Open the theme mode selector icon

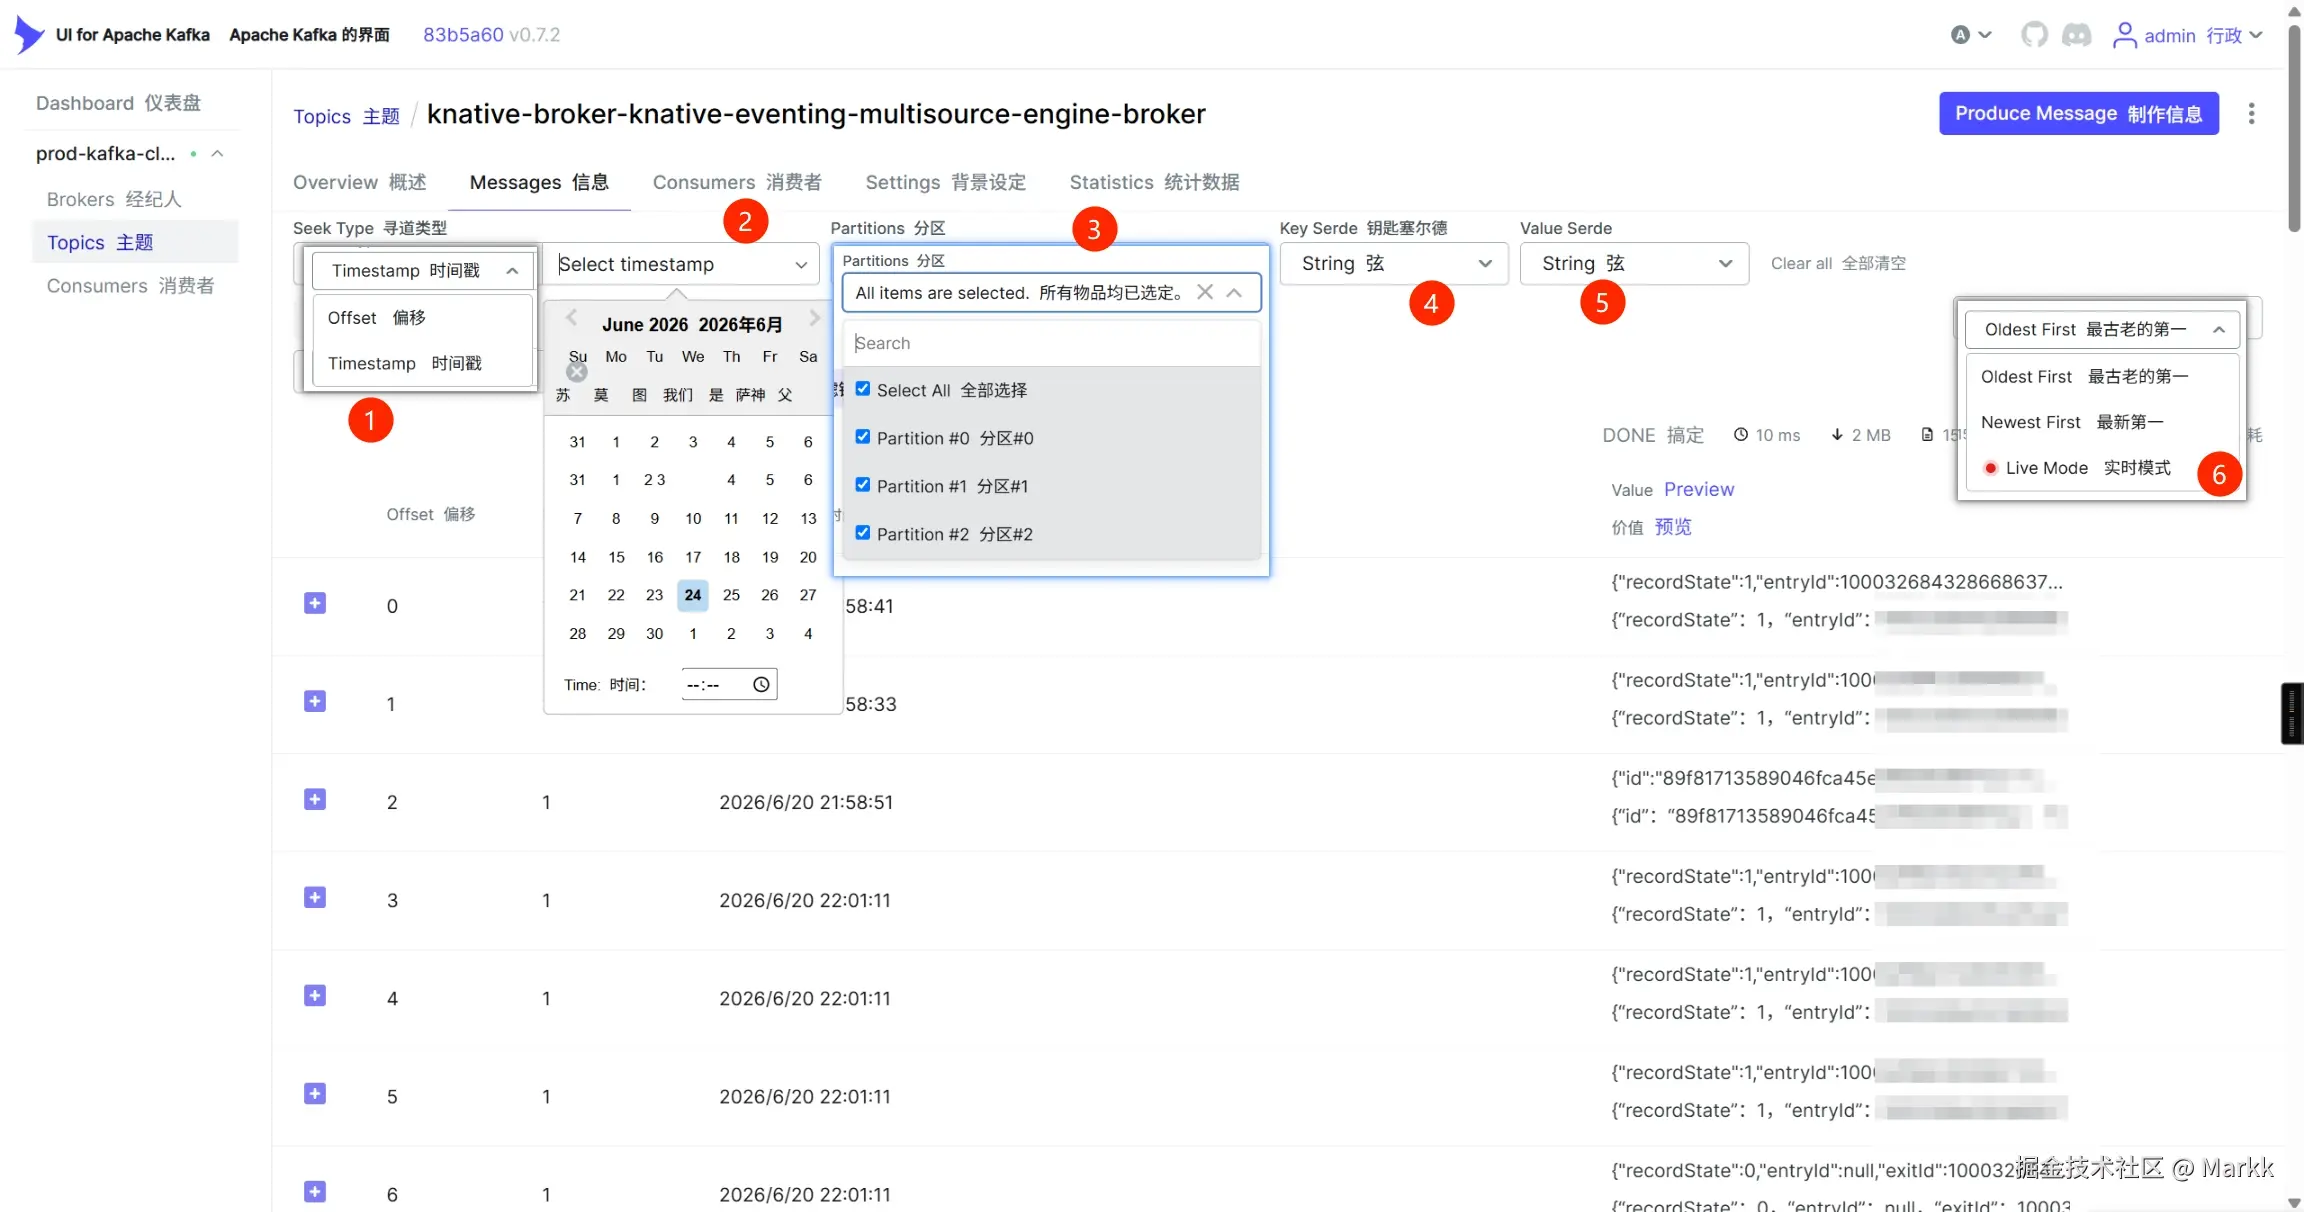(1971, 35)
